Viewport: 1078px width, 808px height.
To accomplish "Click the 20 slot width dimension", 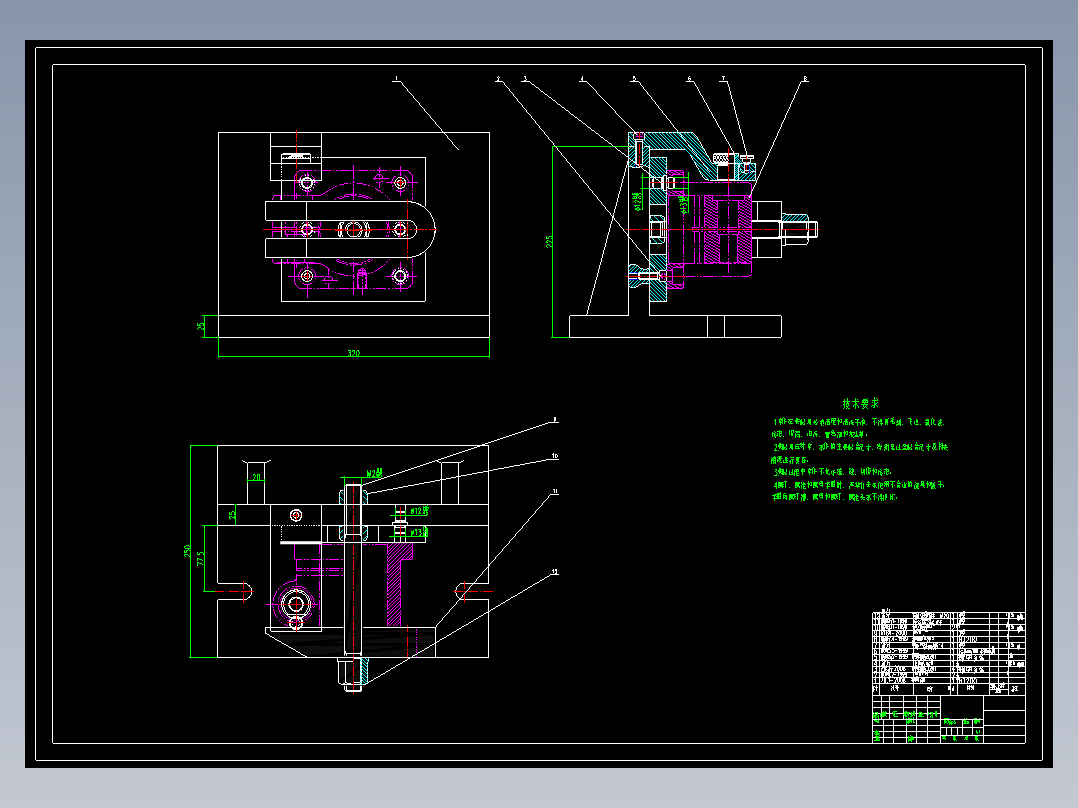I will (x=256, y=477).
